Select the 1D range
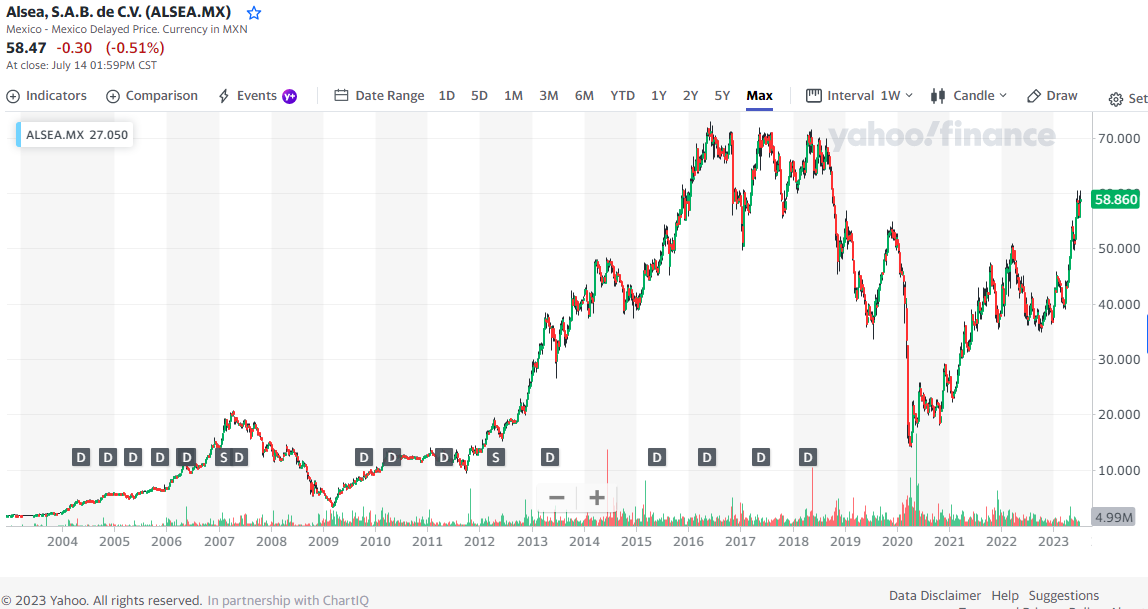The height and width of the screenshot is (609, 1148). [x=447, y=96]
